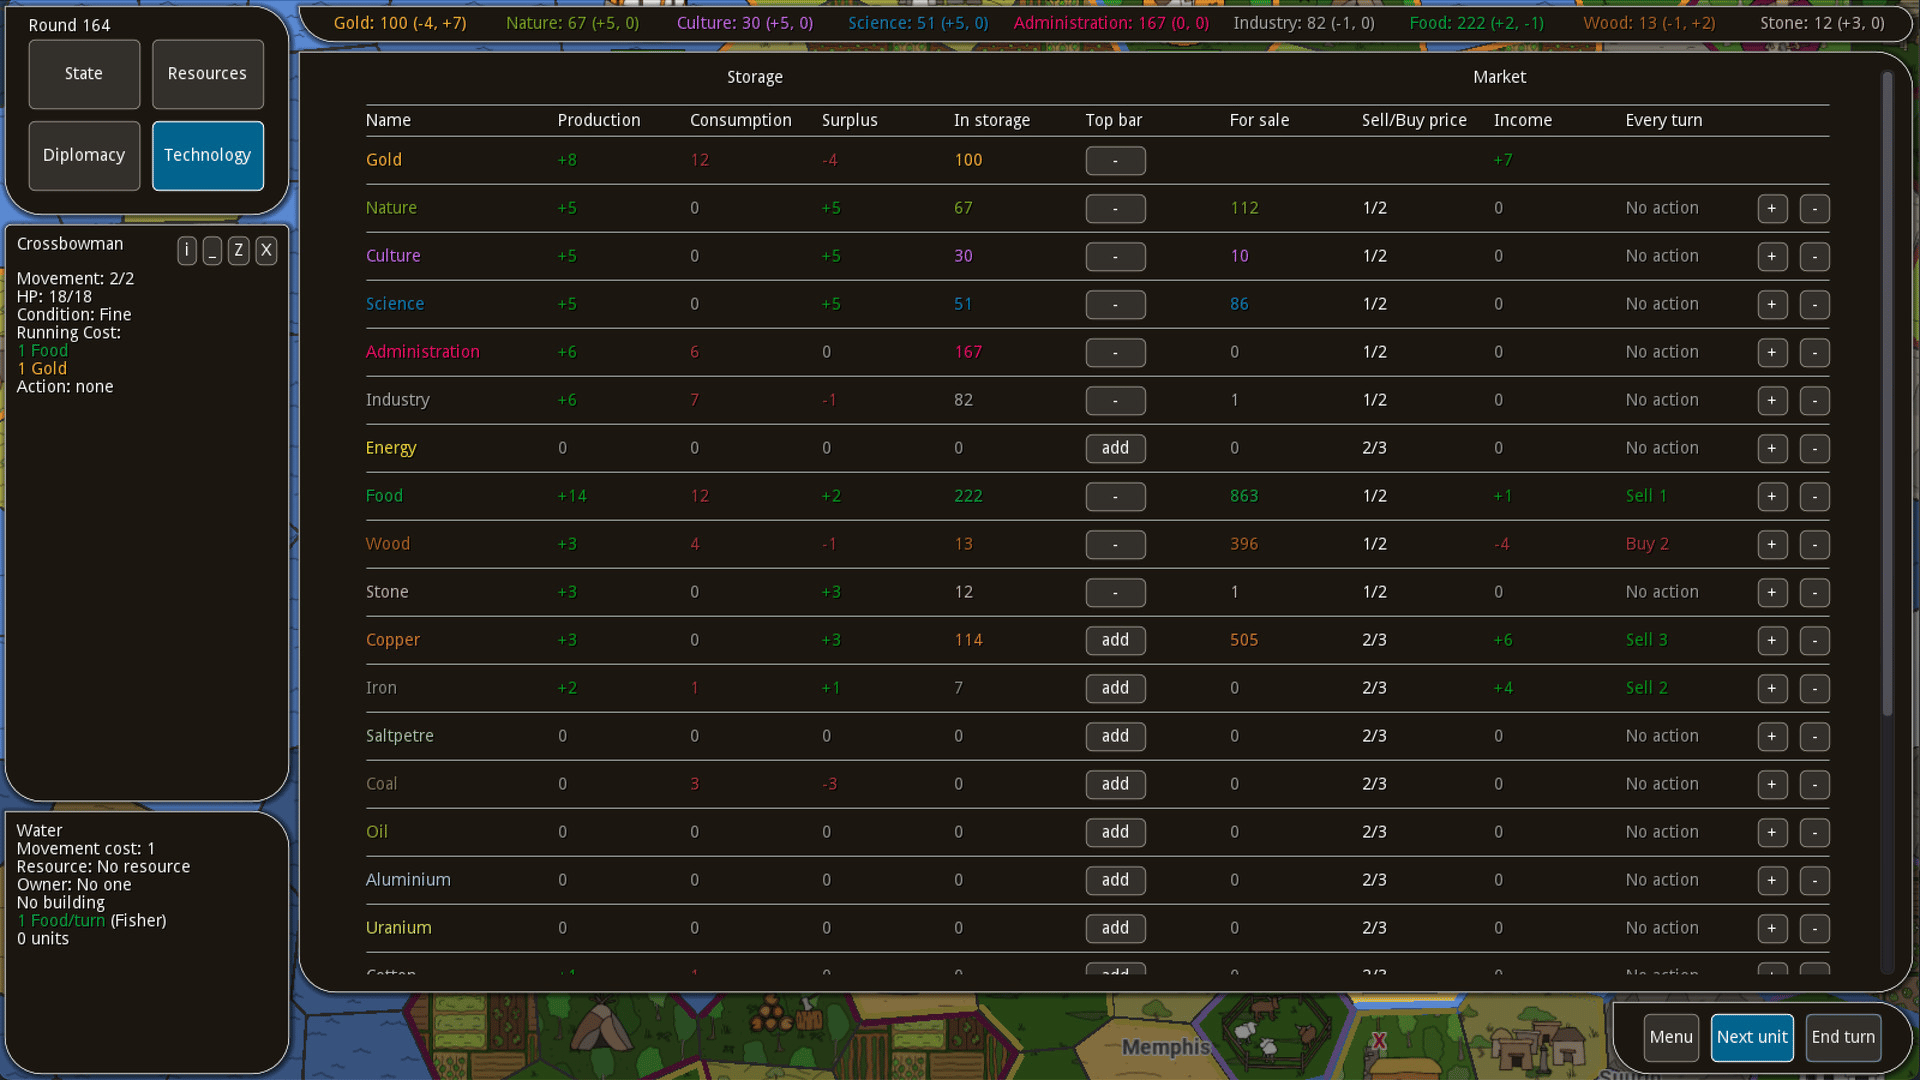Click the Crossbowman 'Z' sleep icon
Screen dimensions: 1920x1080
[x=238, y=250]
